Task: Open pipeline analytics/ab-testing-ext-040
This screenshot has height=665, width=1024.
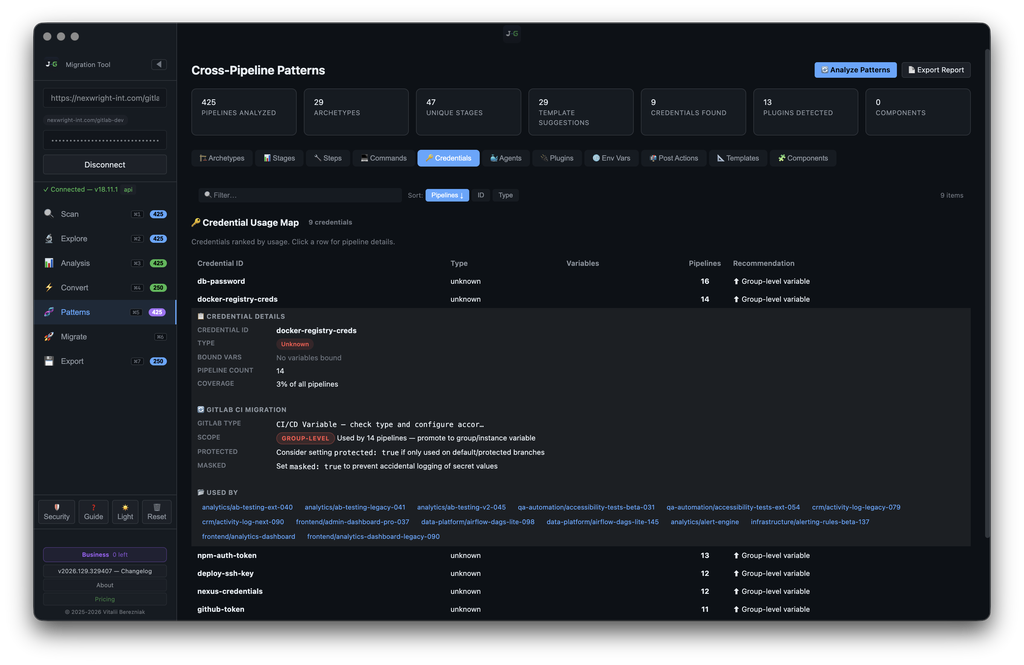Action: coord(247,507)
